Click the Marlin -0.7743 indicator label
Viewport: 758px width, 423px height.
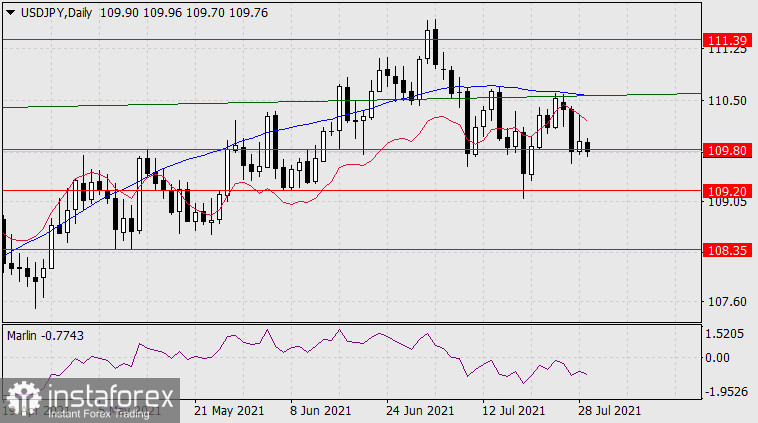click(x=45, y=335)
